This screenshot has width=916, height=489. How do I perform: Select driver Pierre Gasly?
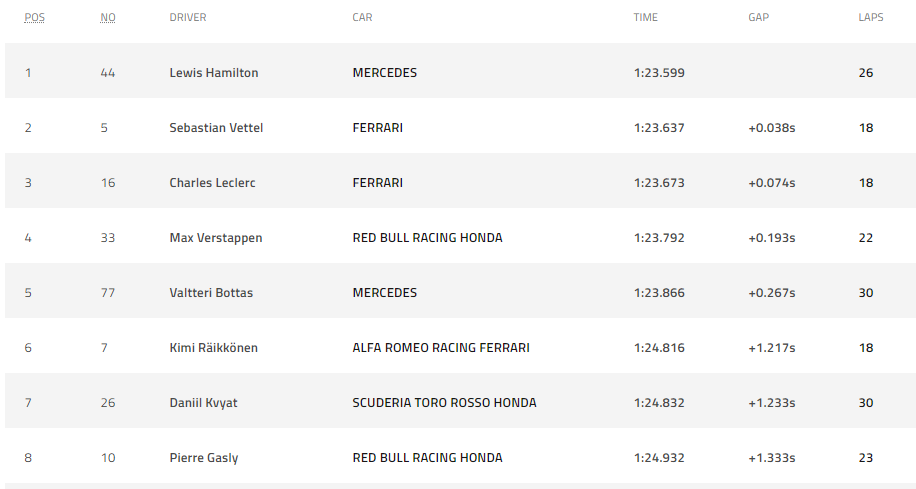[x=204, y=458]
